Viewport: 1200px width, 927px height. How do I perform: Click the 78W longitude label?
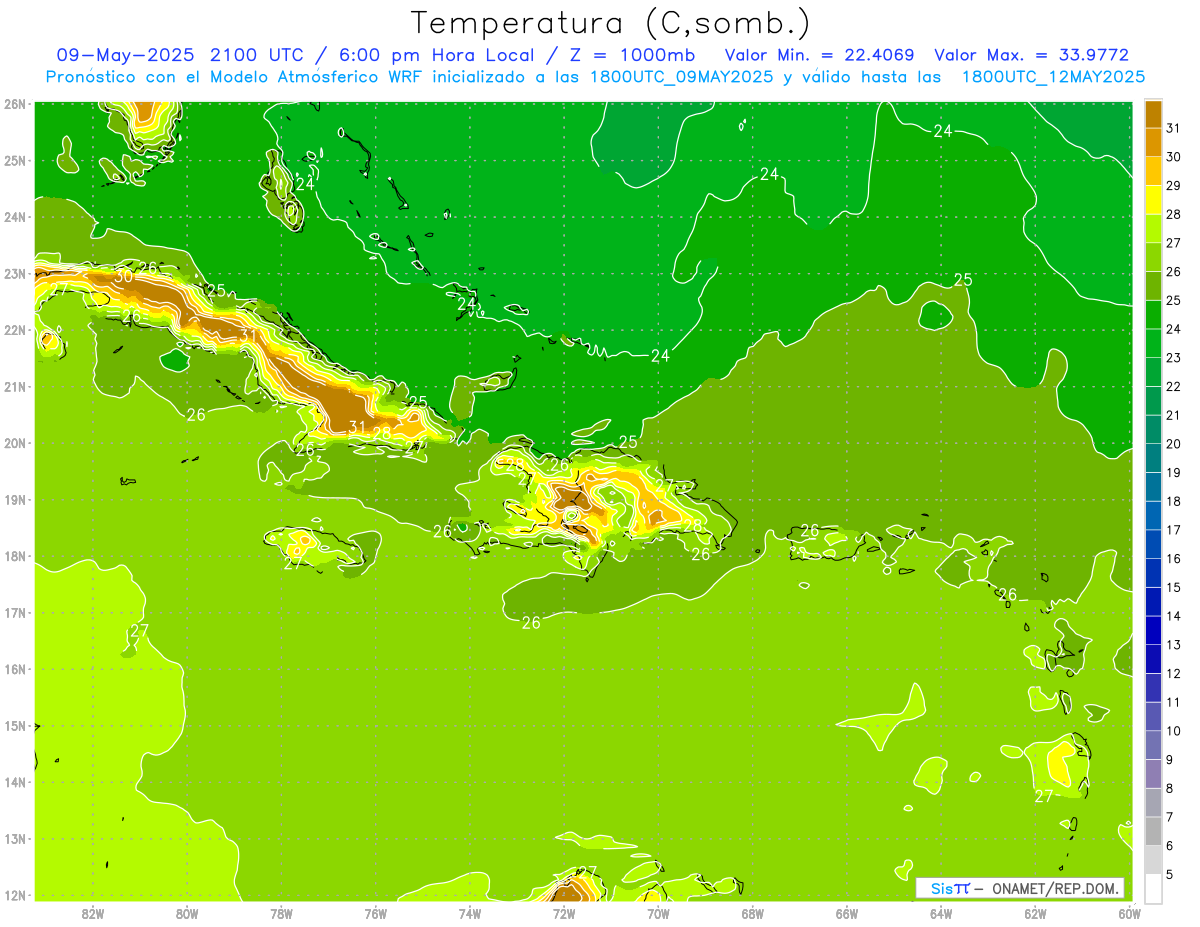[281, 913]
